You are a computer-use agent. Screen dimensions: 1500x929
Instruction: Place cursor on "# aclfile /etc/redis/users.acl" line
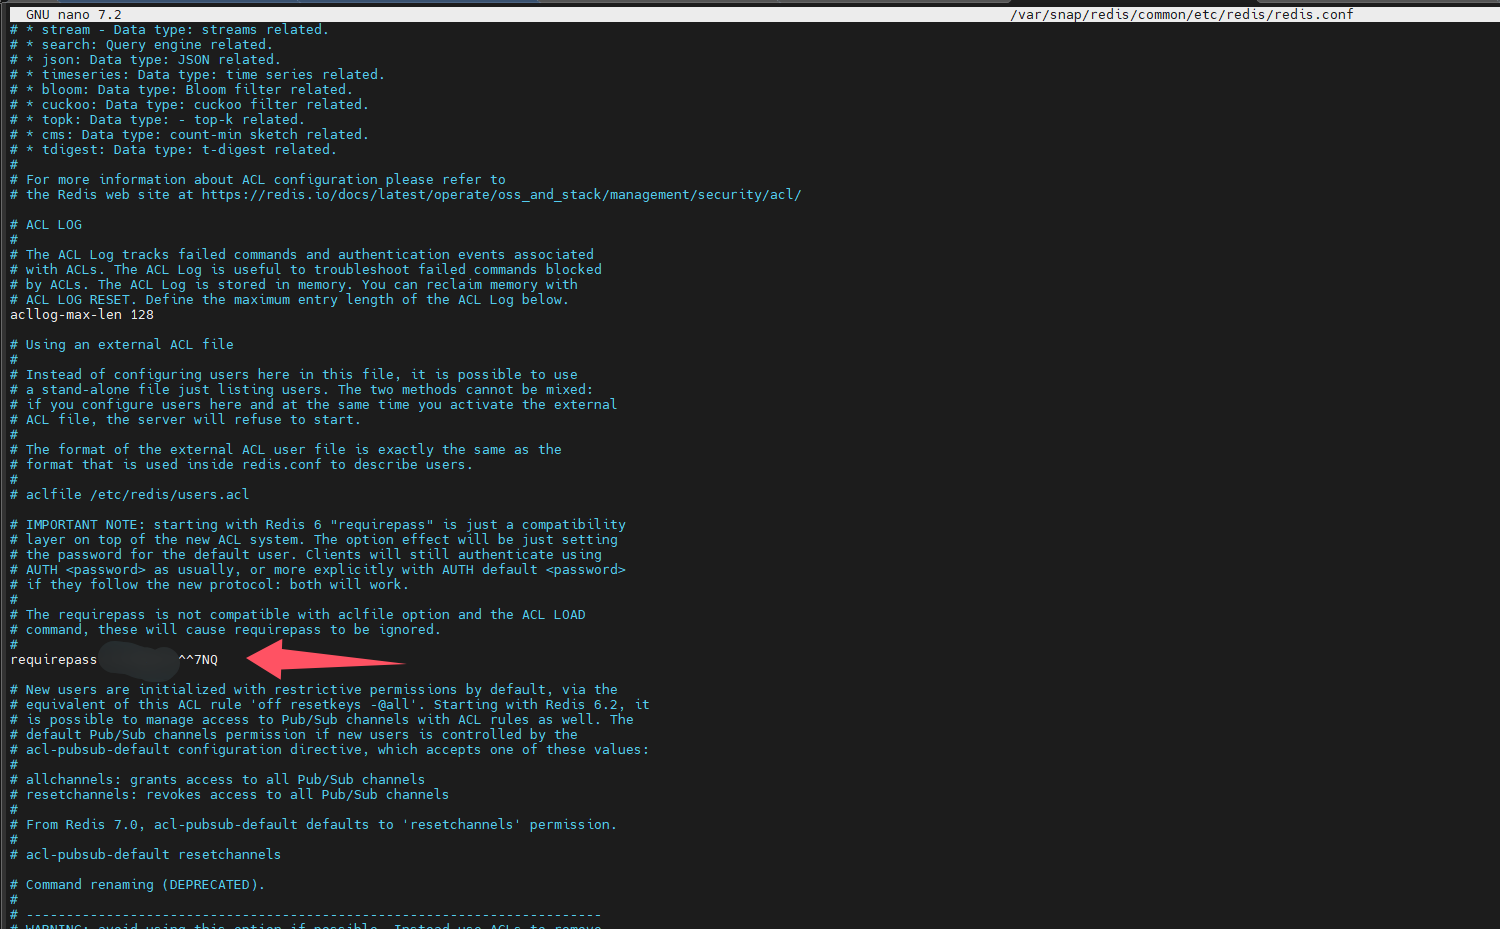130,495
